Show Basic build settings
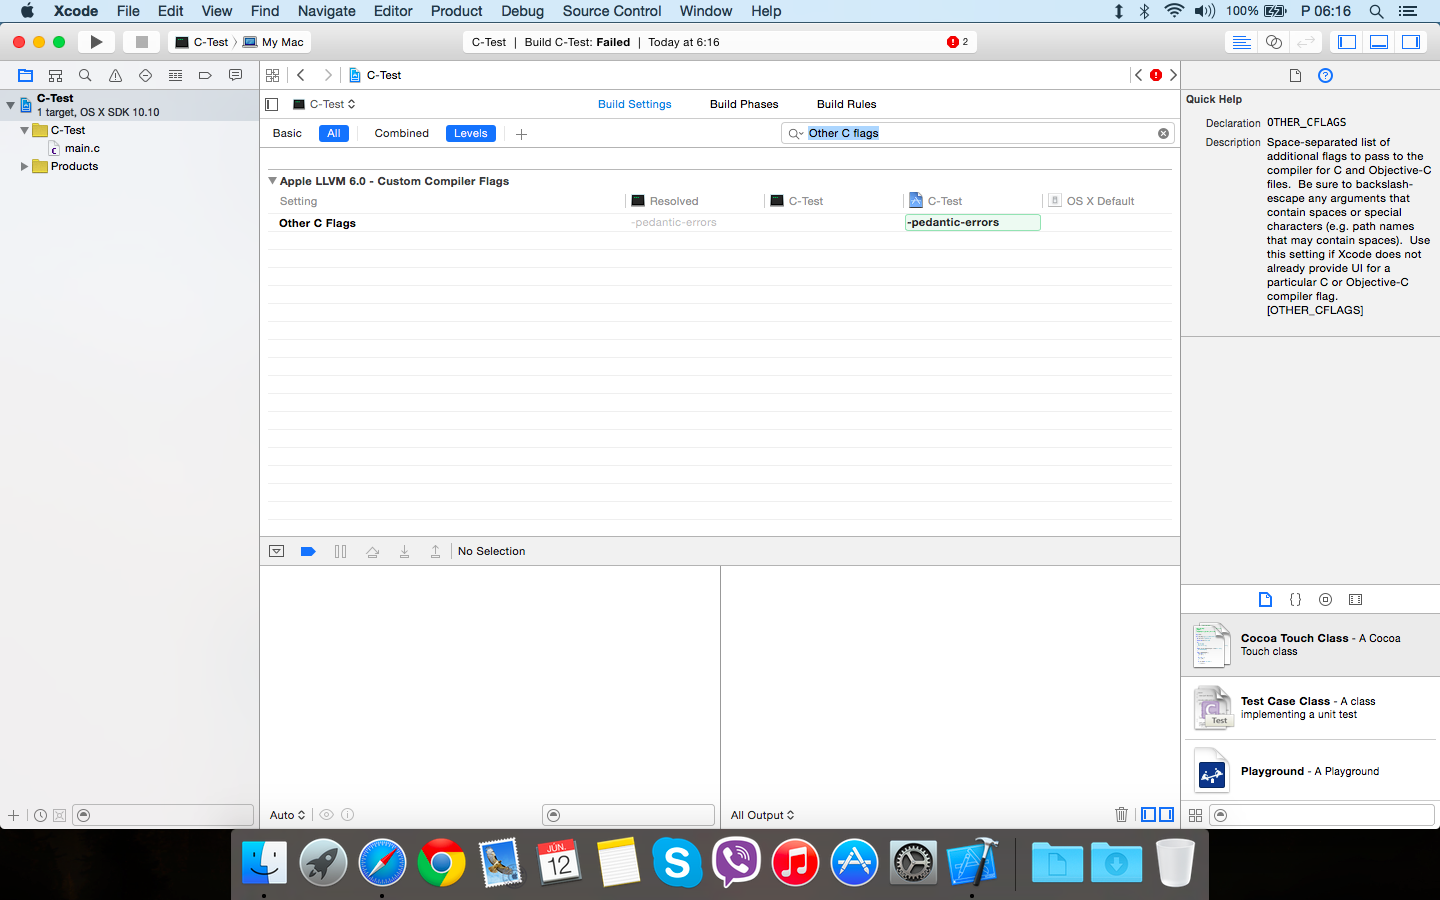This screenshot has height=900, width=1440. 287,133
